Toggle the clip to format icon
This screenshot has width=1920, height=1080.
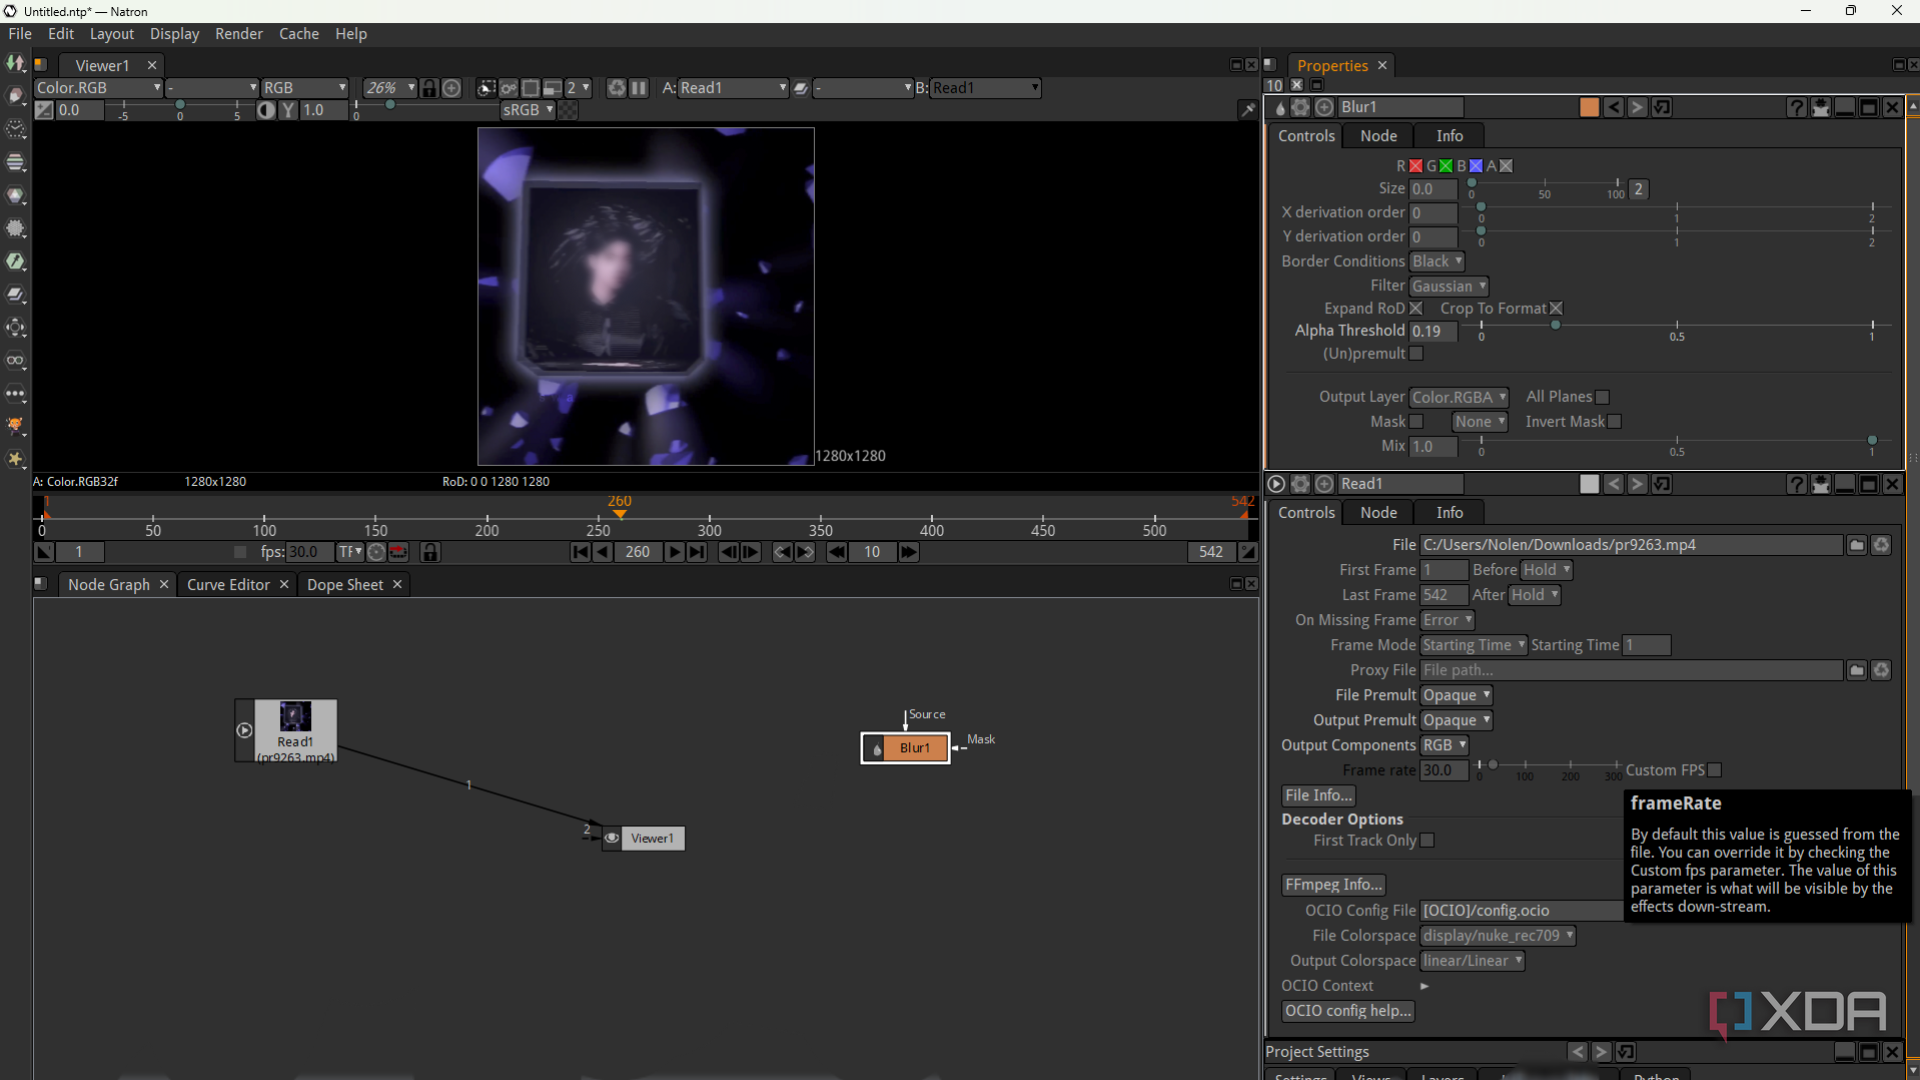point(486,88)
